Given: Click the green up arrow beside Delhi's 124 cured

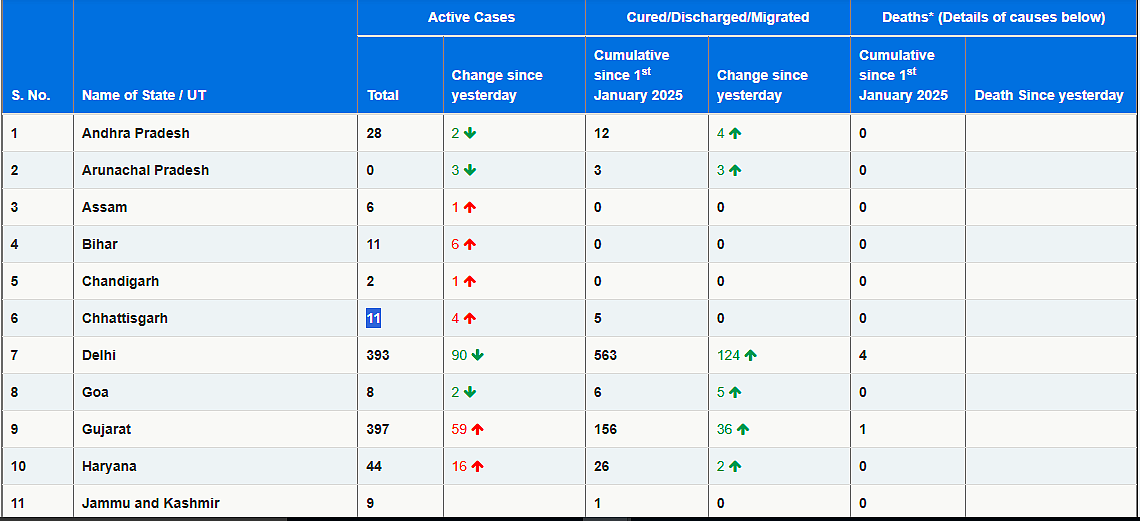Looking at the screenshot, I should [x=750, y=355].
